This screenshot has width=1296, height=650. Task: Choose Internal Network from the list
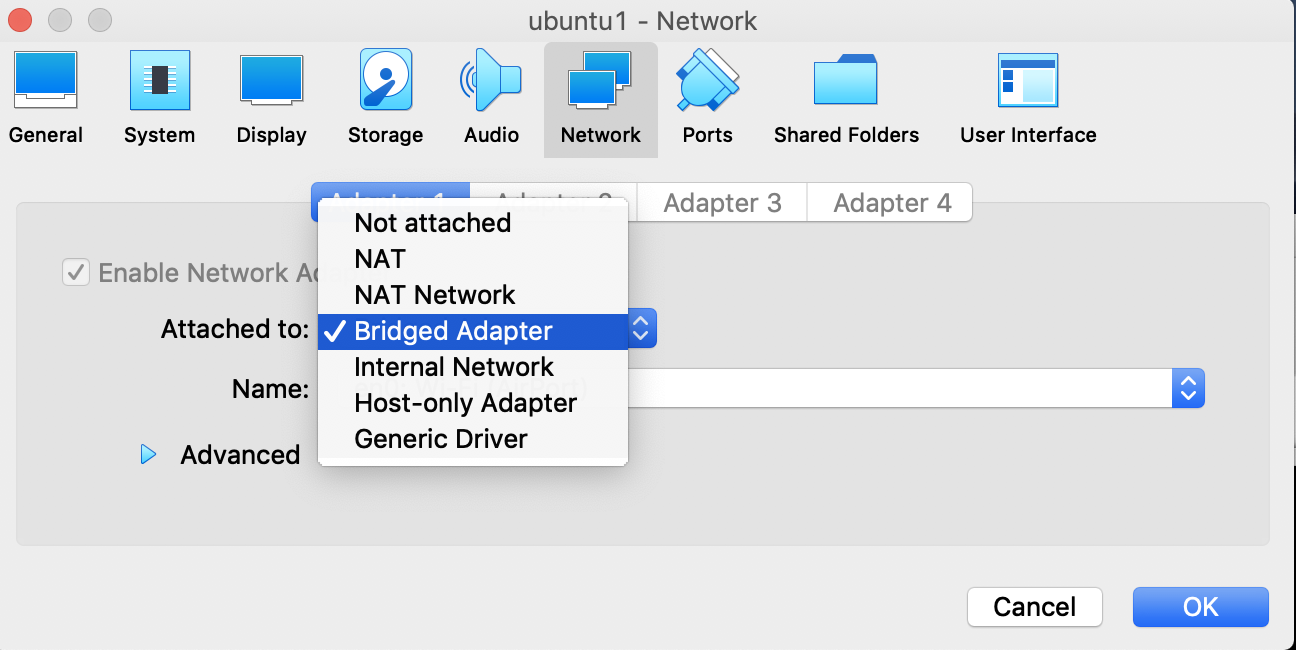tap(473, 367)
